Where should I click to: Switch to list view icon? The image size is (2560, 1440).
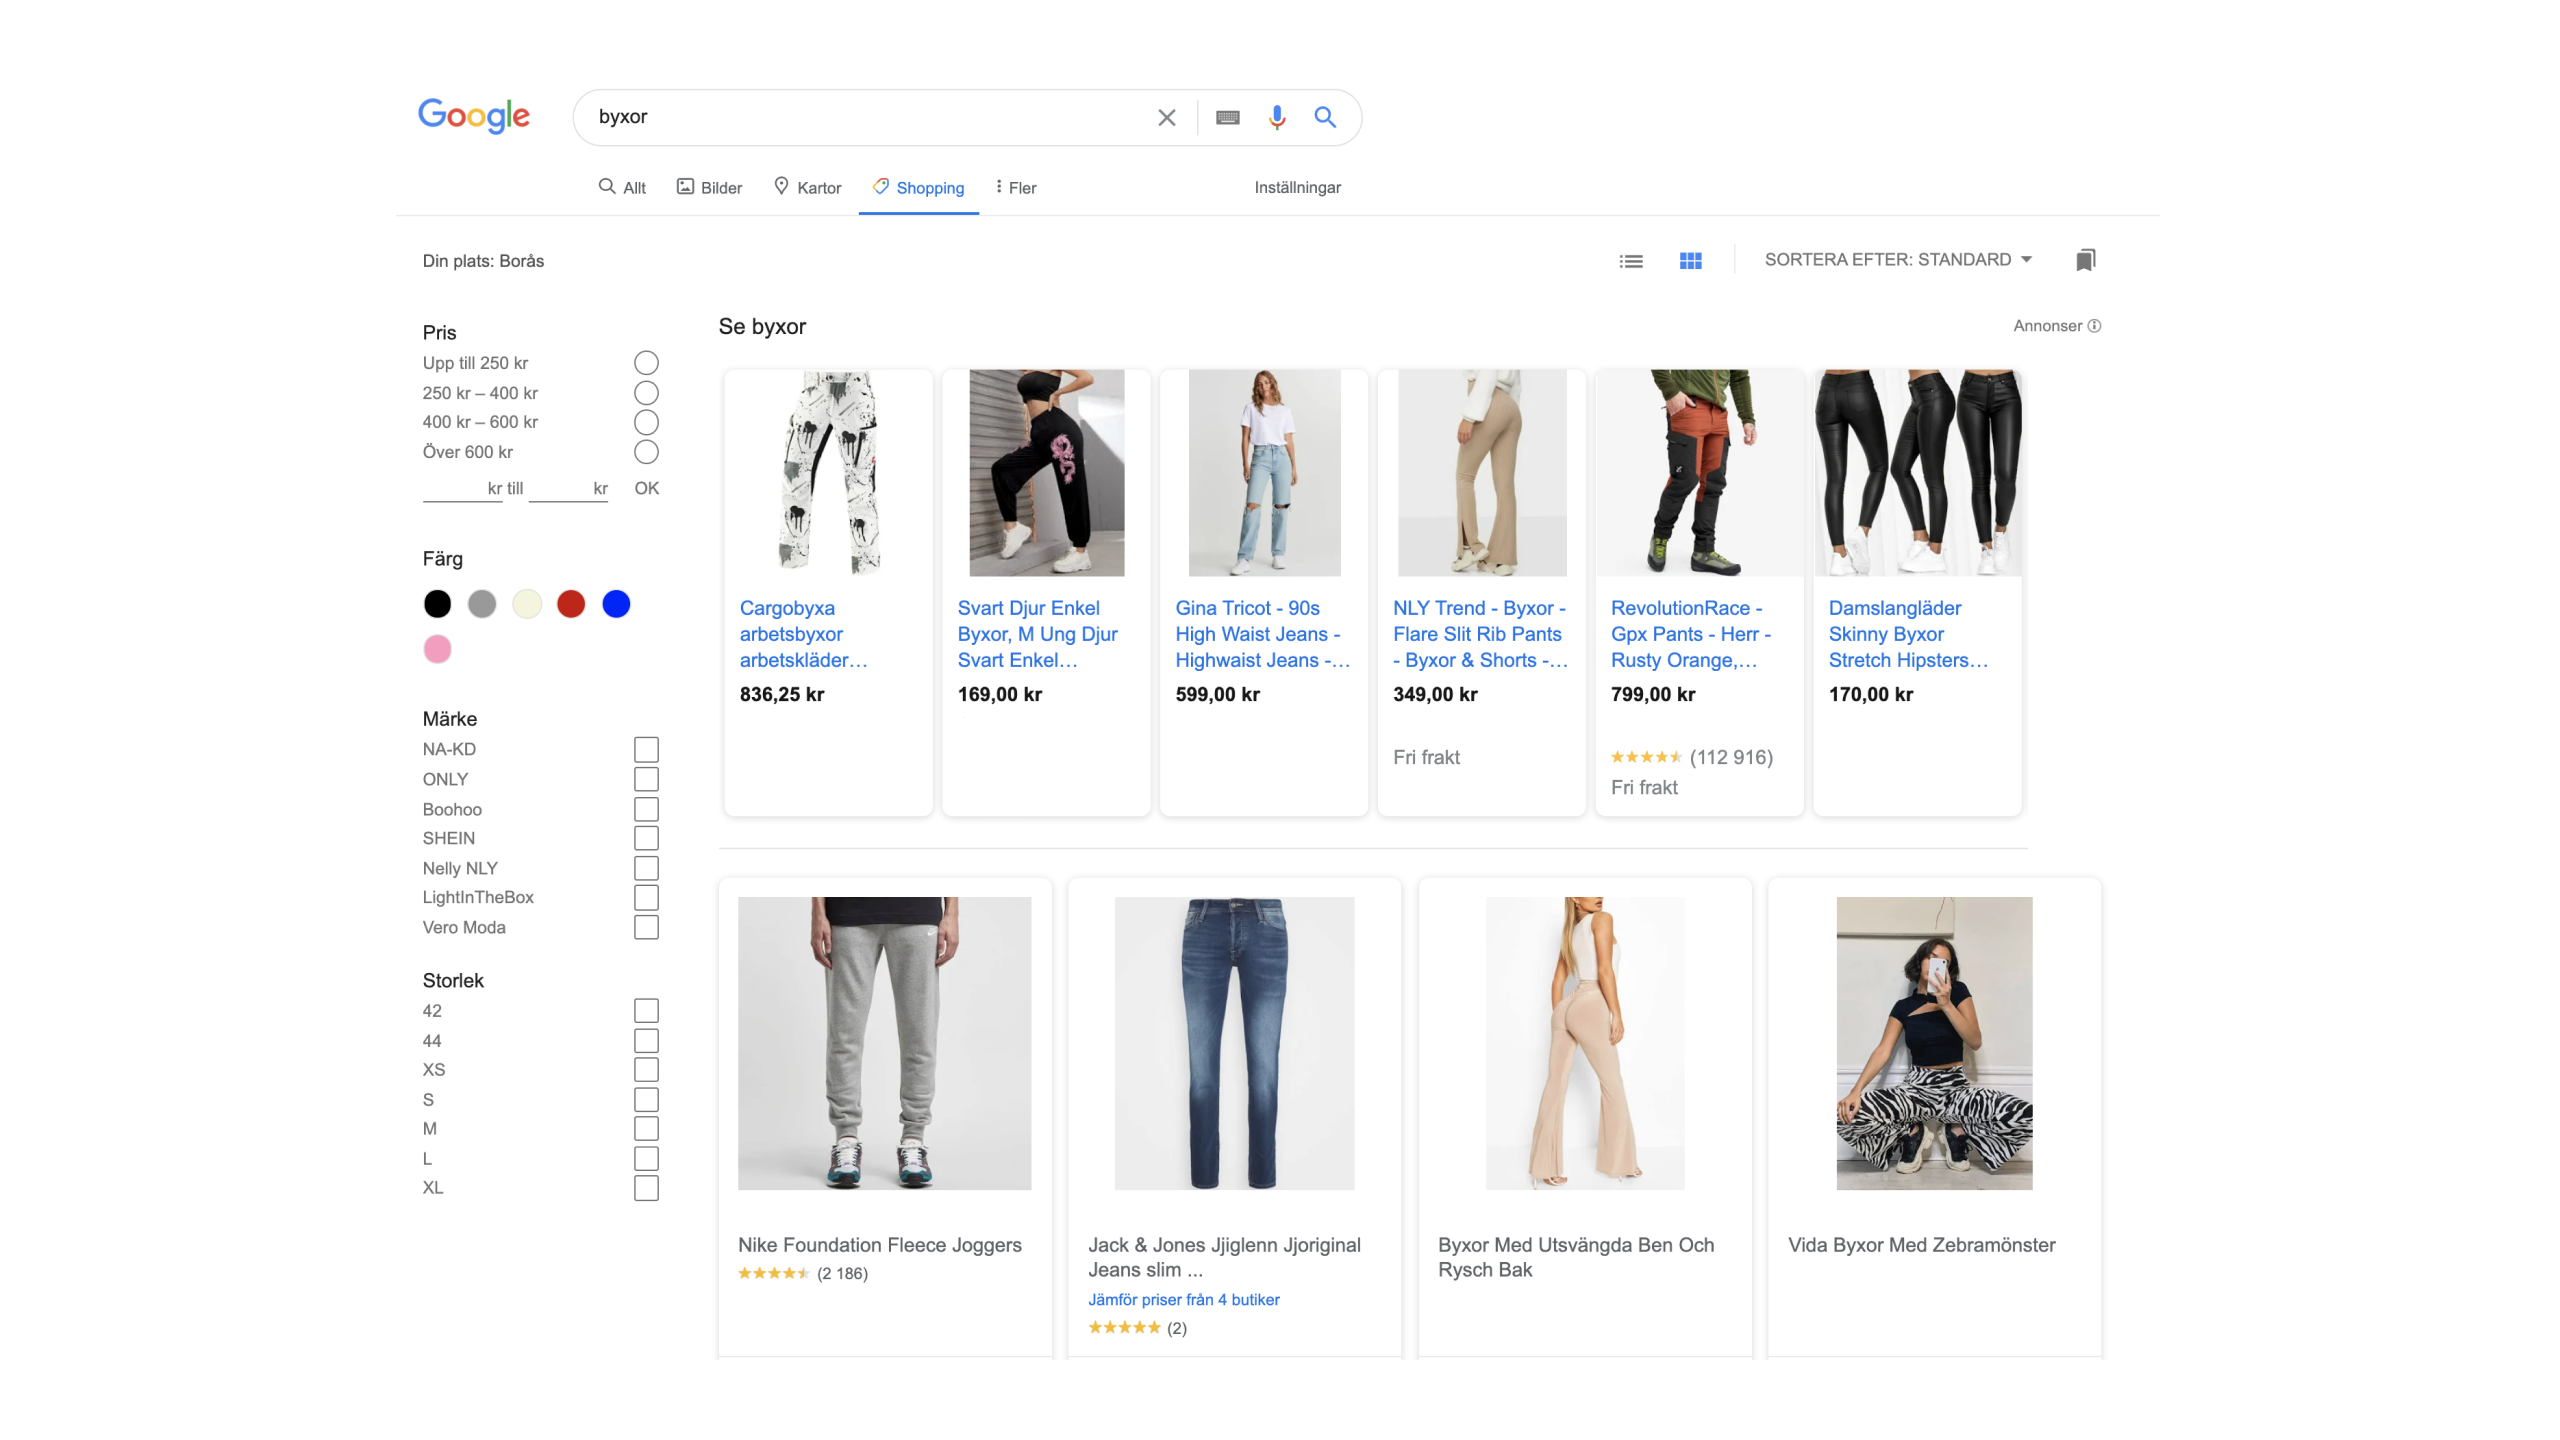pyautogui.click(x=1631, y=261)
